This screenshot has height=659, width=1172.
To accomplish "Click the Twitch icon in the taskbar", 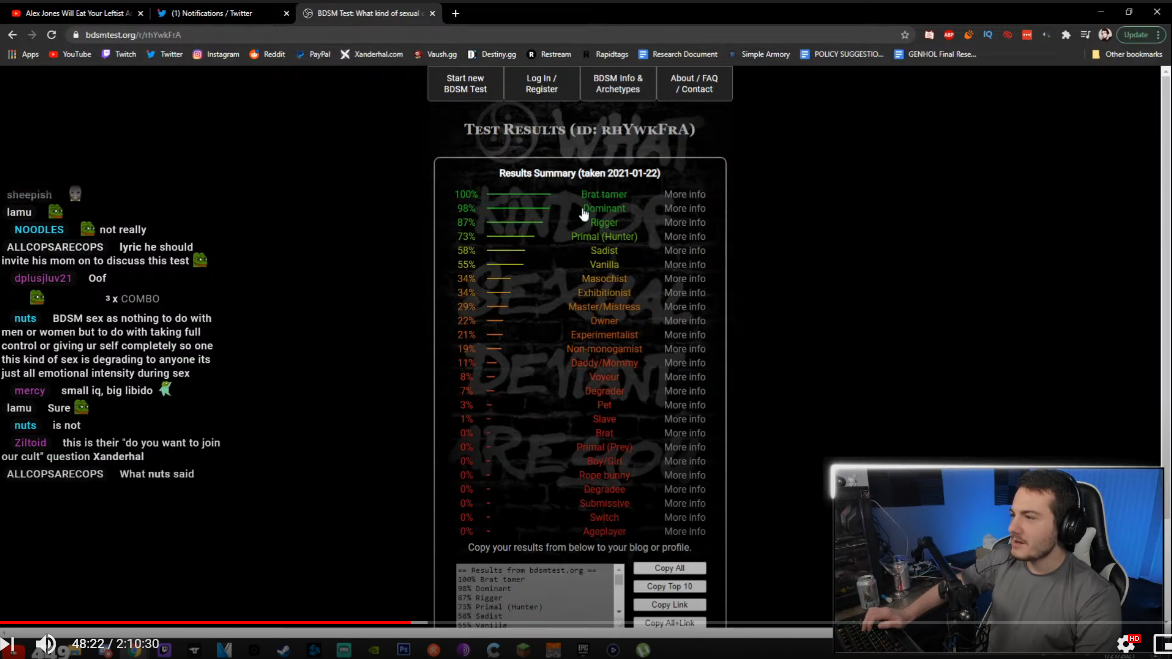I will click(164, 650).
